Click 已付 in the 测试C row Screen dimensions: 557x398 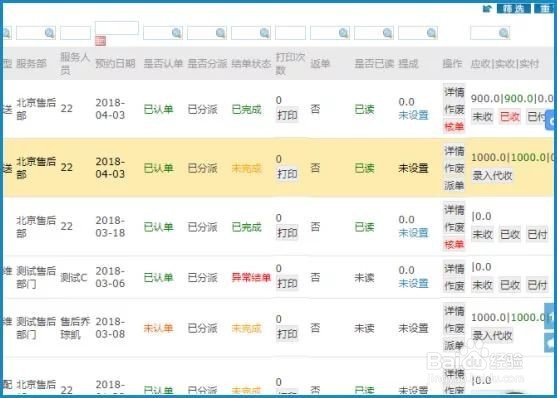click(537, 285)
